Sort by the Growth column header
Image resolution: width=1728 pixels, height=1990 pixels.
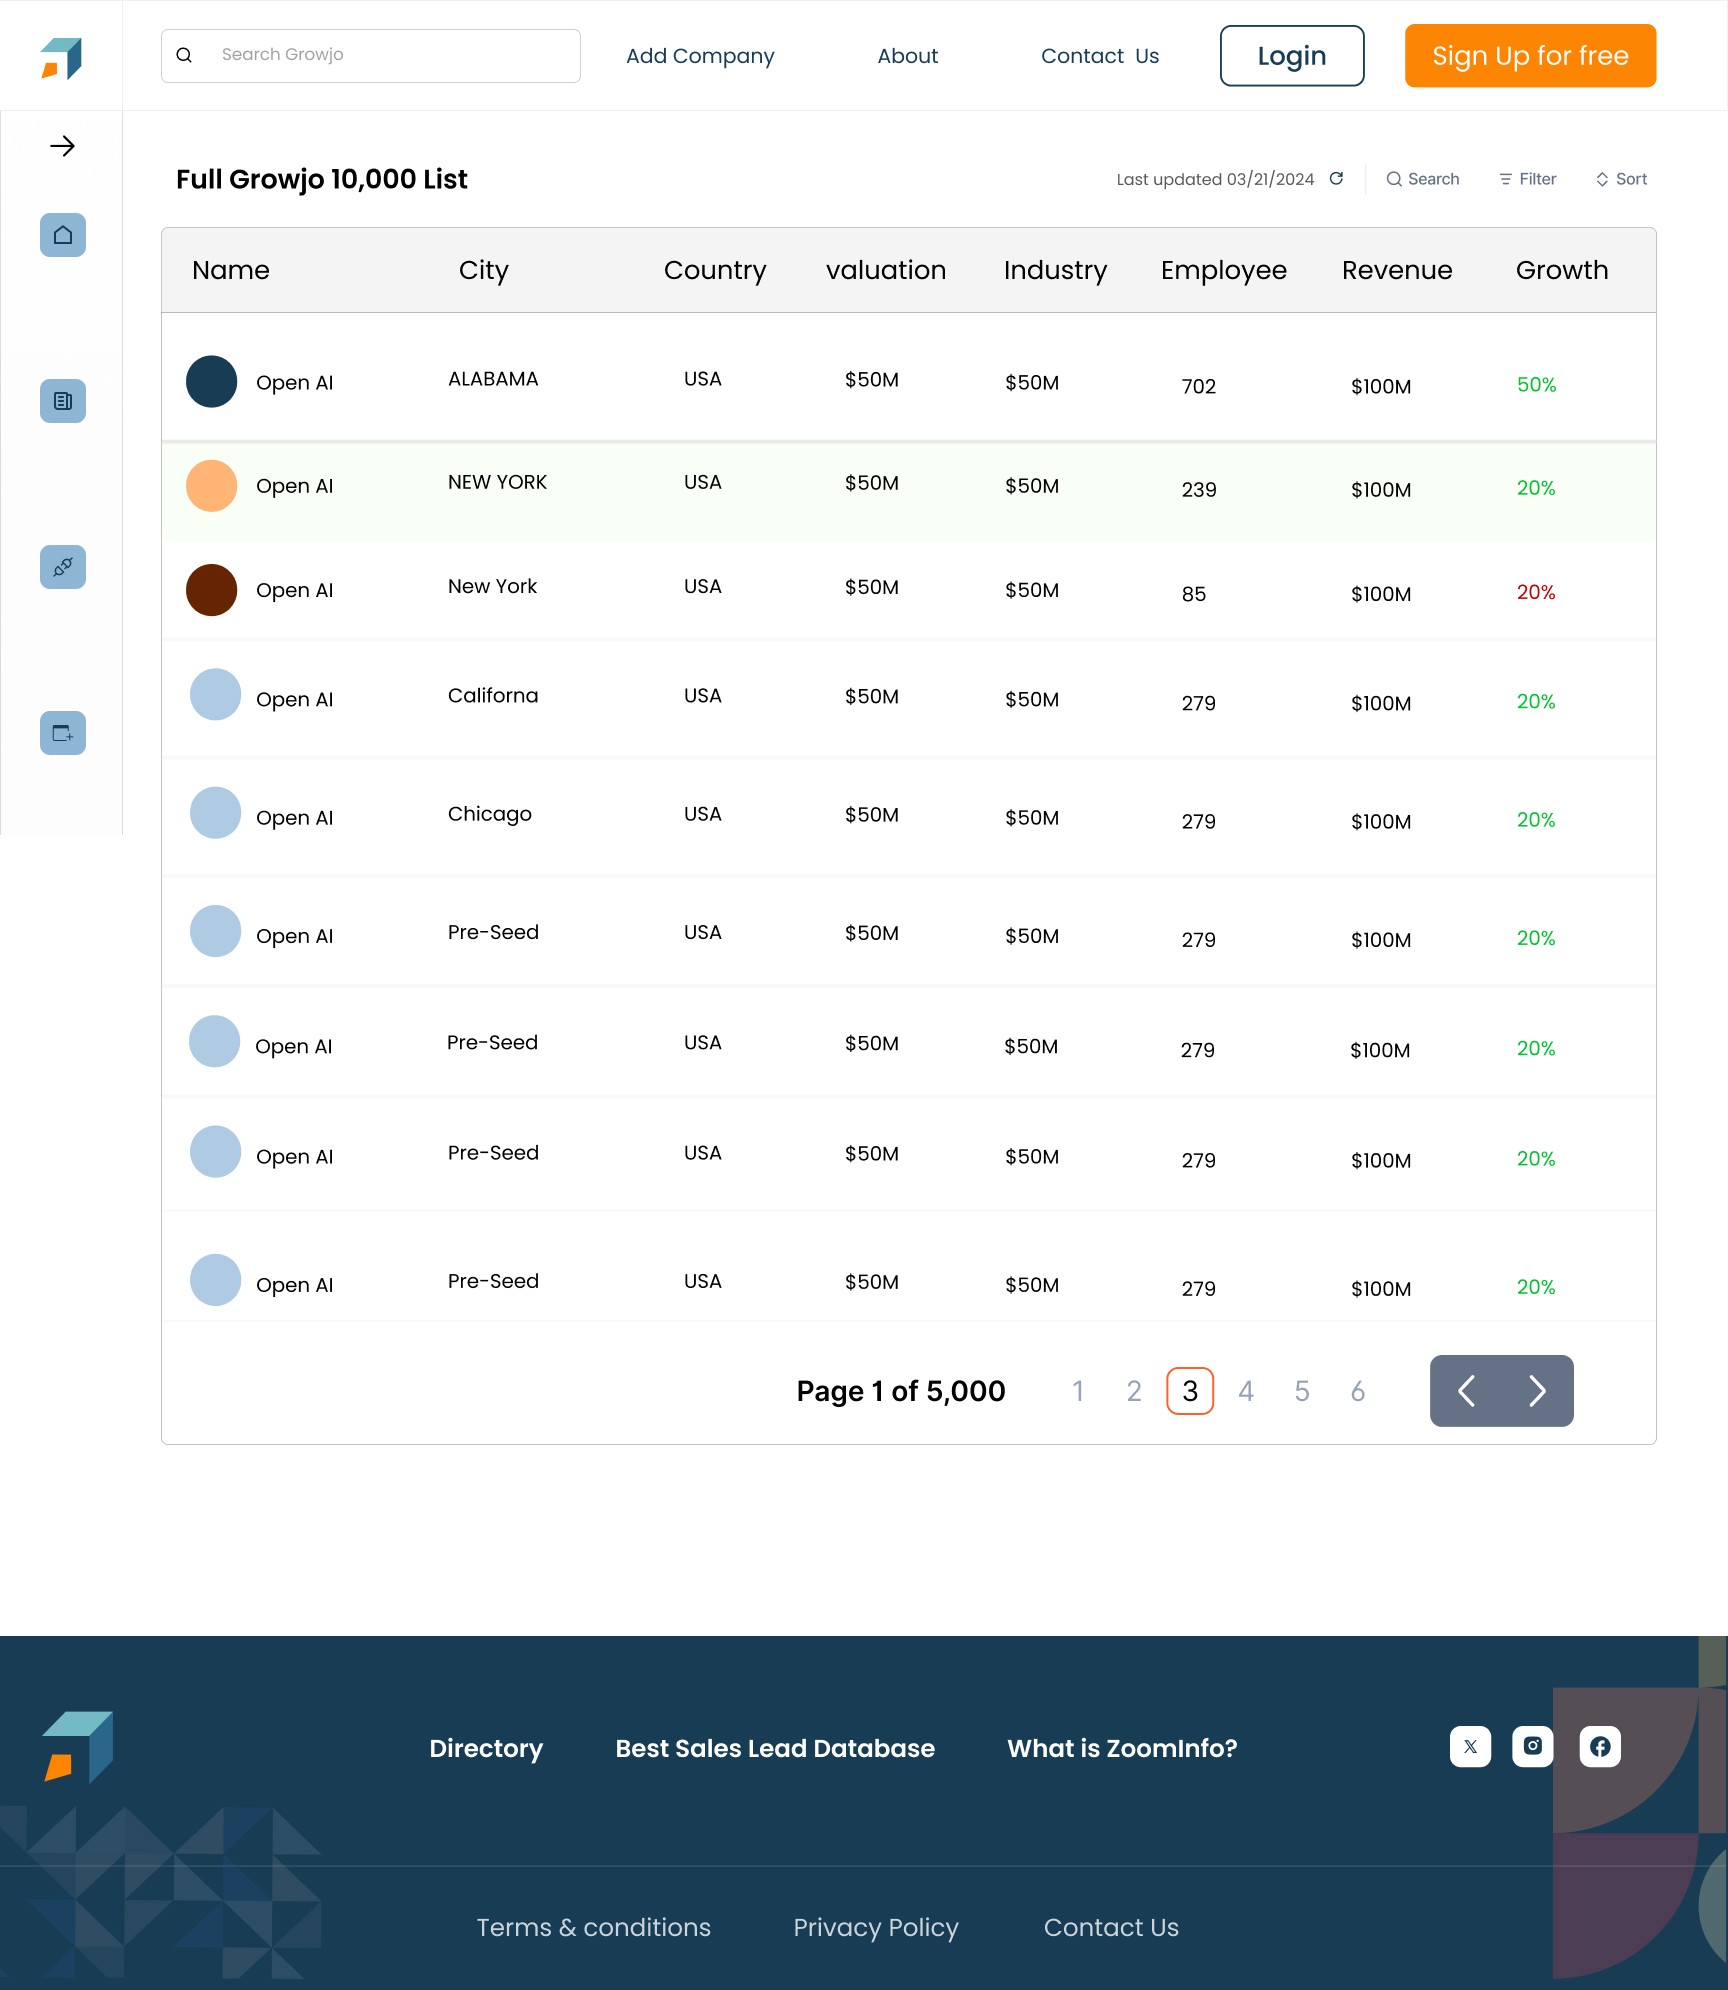1562,270
